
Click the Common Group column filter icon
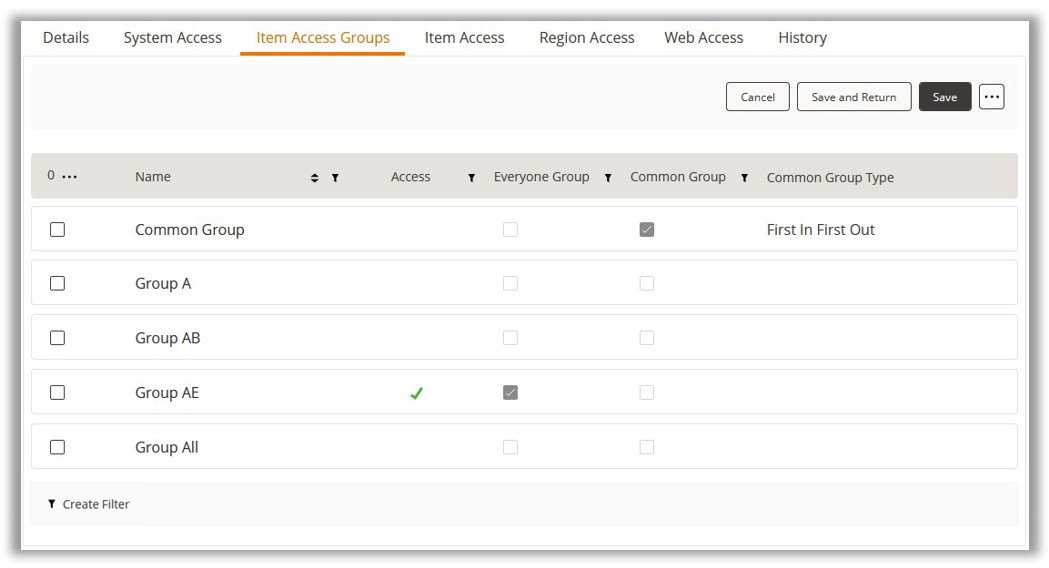pyautogui.click(x=744, y=178)
